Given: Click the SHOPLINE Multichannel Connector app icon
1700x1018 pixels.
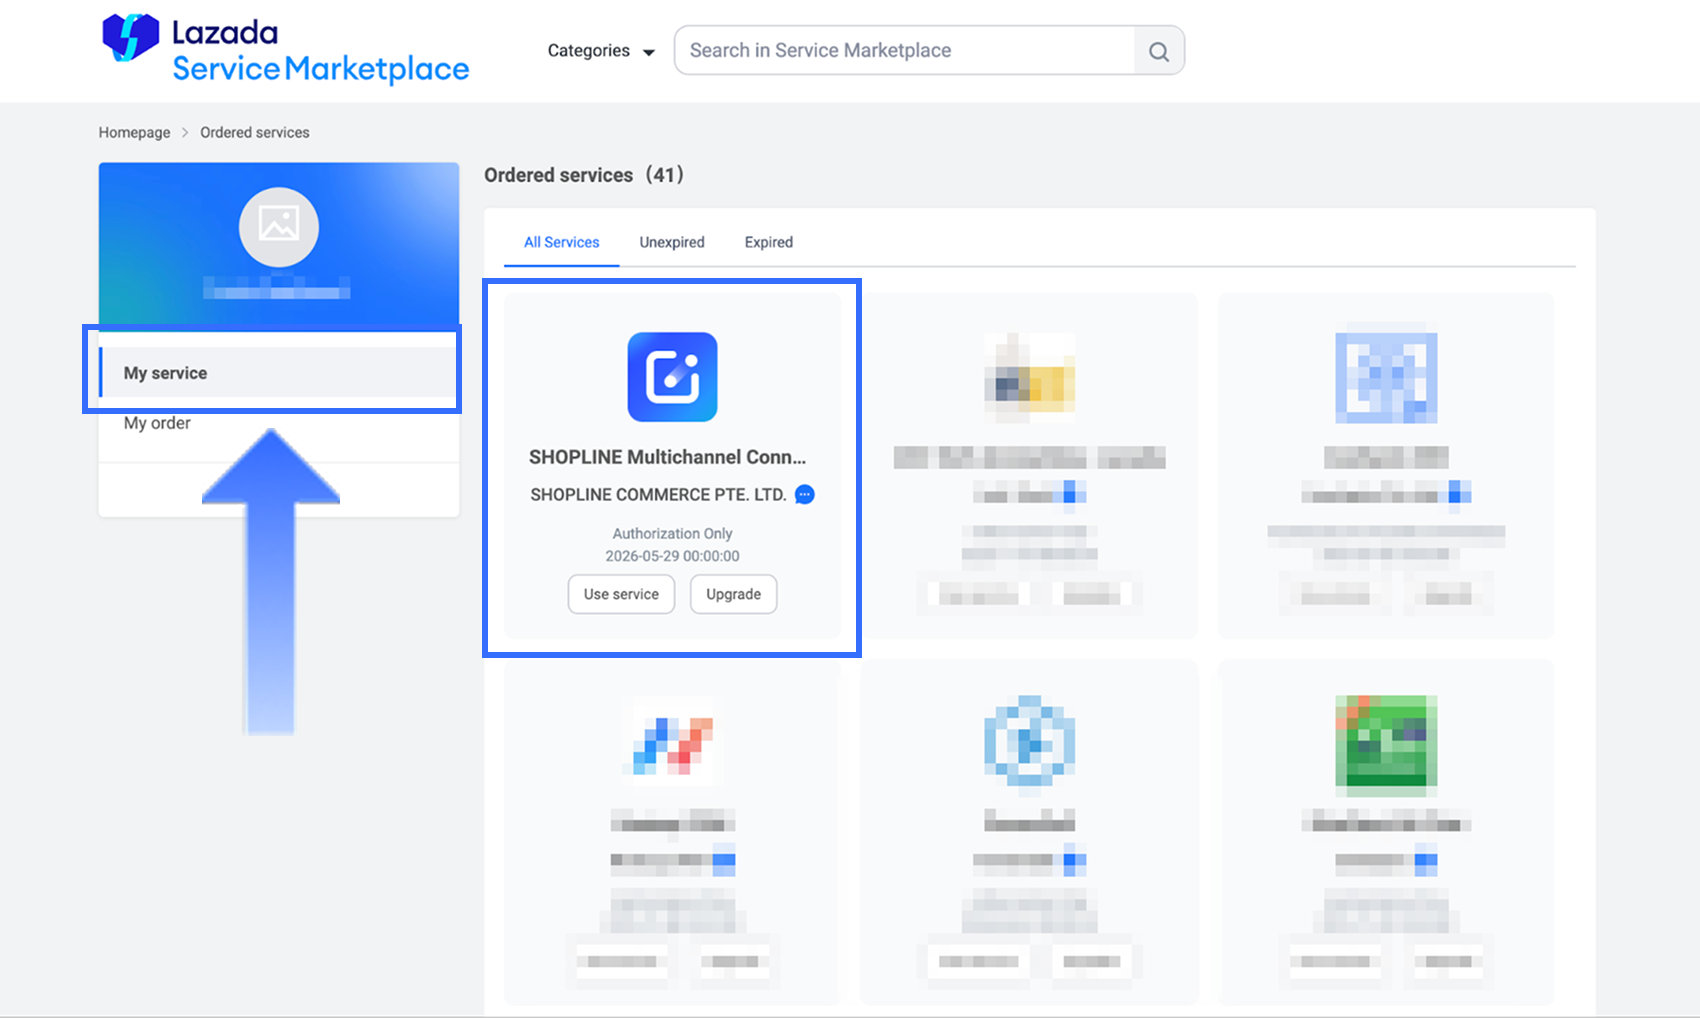Looking at the screenshot, I should coord(673,377).
